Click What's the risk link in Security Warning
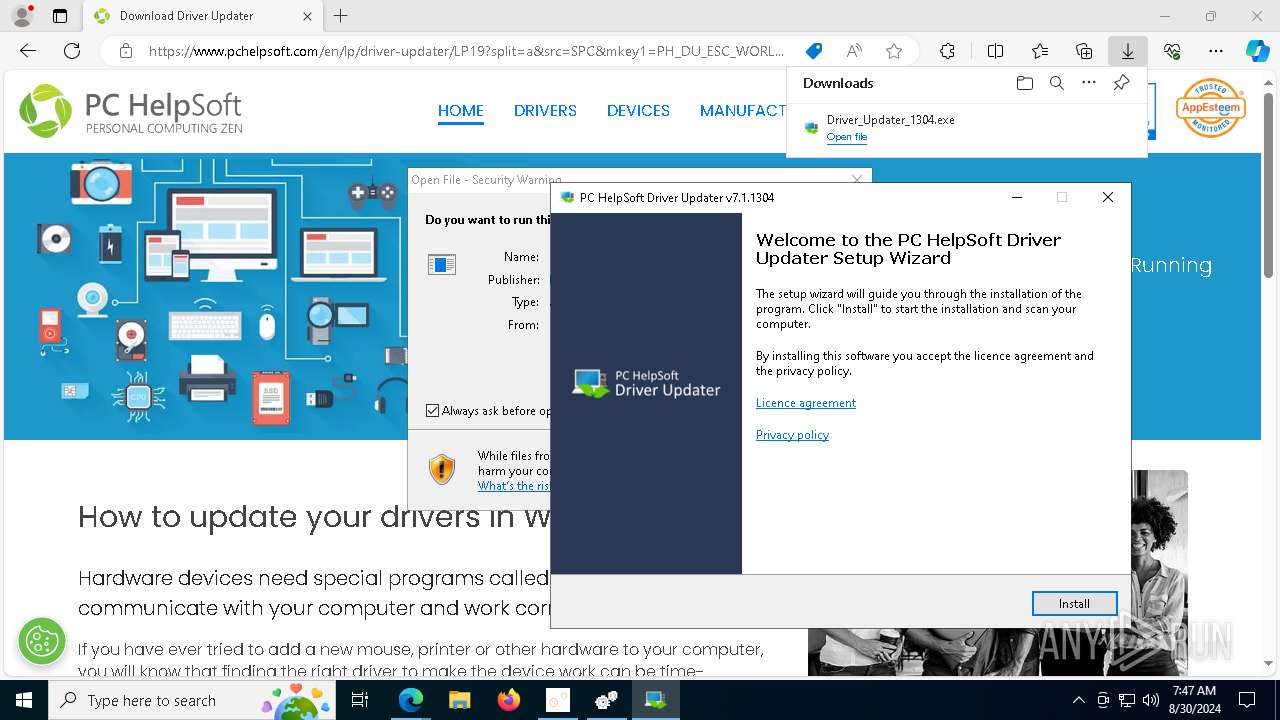 [514, 486]
